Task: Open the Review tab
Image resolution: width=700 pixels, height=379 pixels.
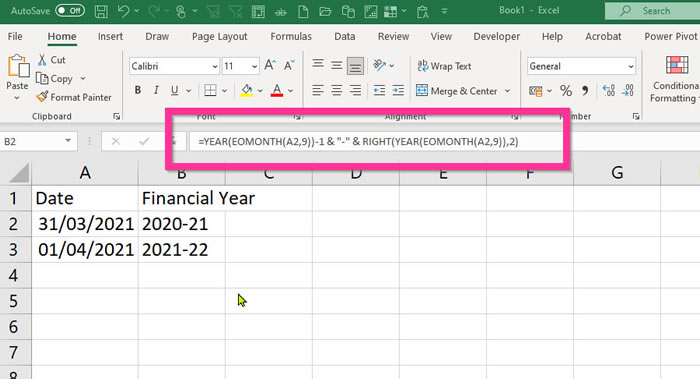Action: point(393,37)
